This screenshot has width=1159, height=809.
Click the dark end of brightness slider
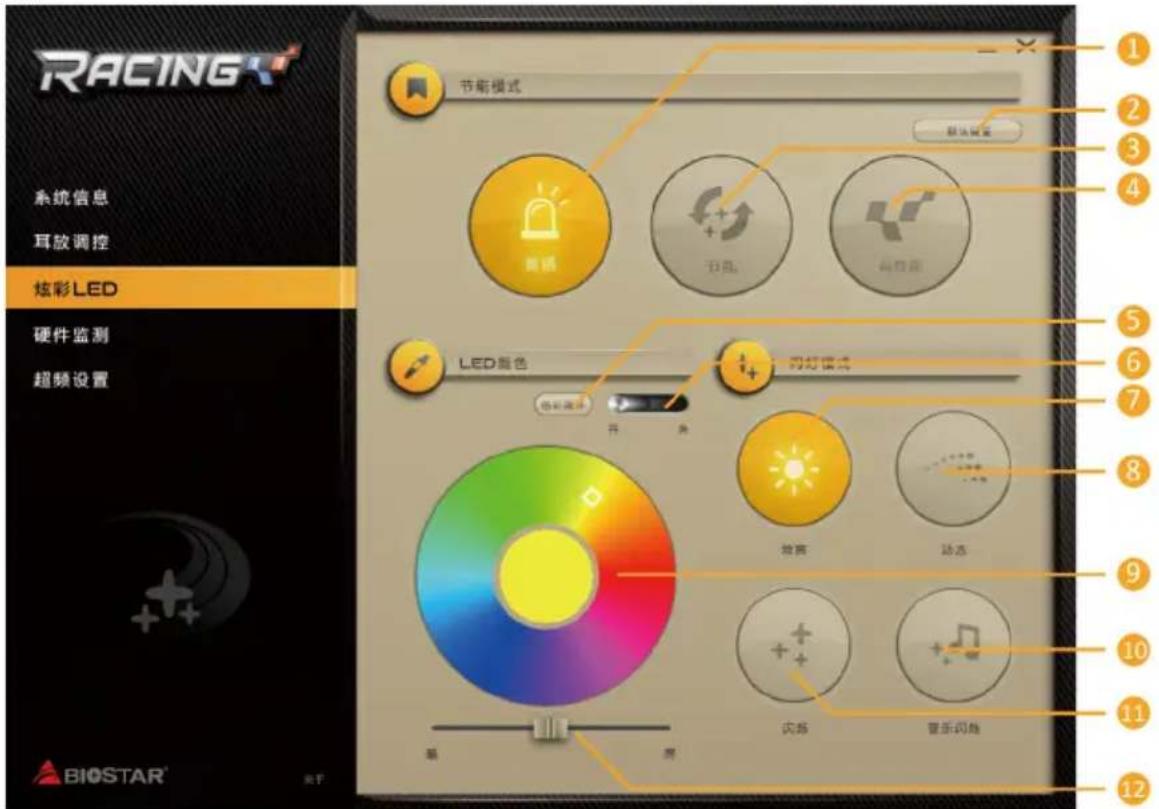432,754
